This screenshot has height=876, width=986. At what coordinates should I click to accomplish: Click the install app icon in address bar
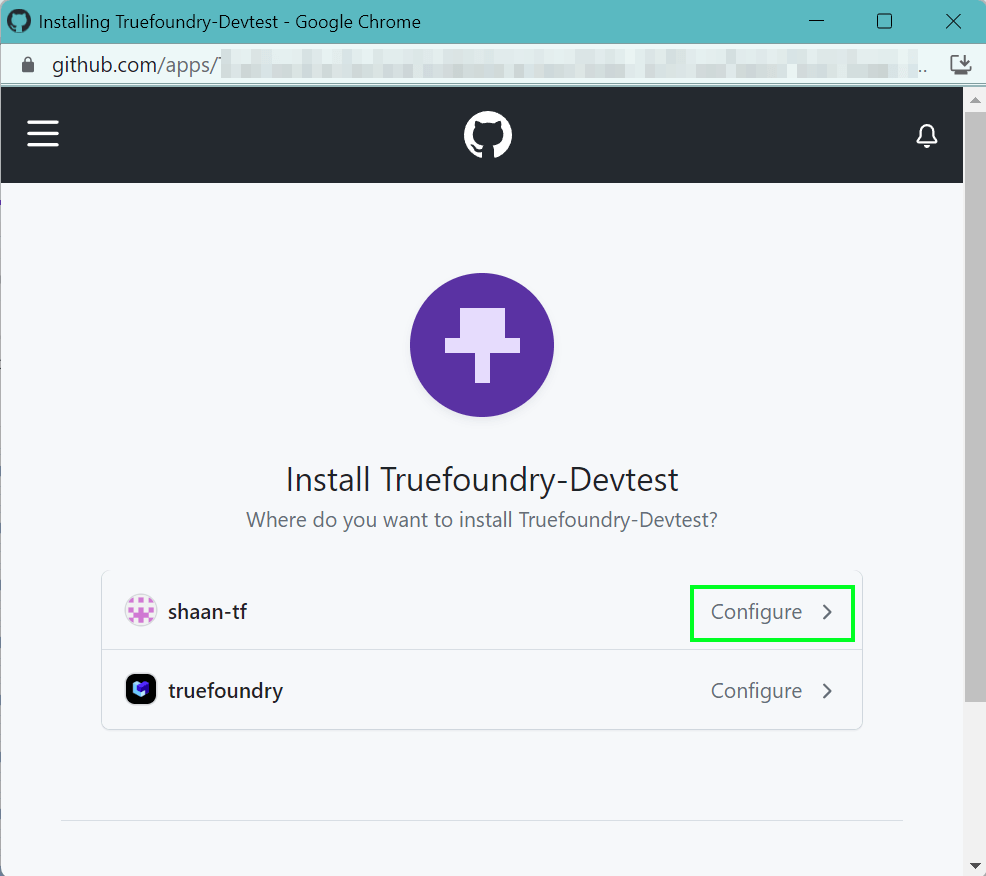tap(960, 64)
